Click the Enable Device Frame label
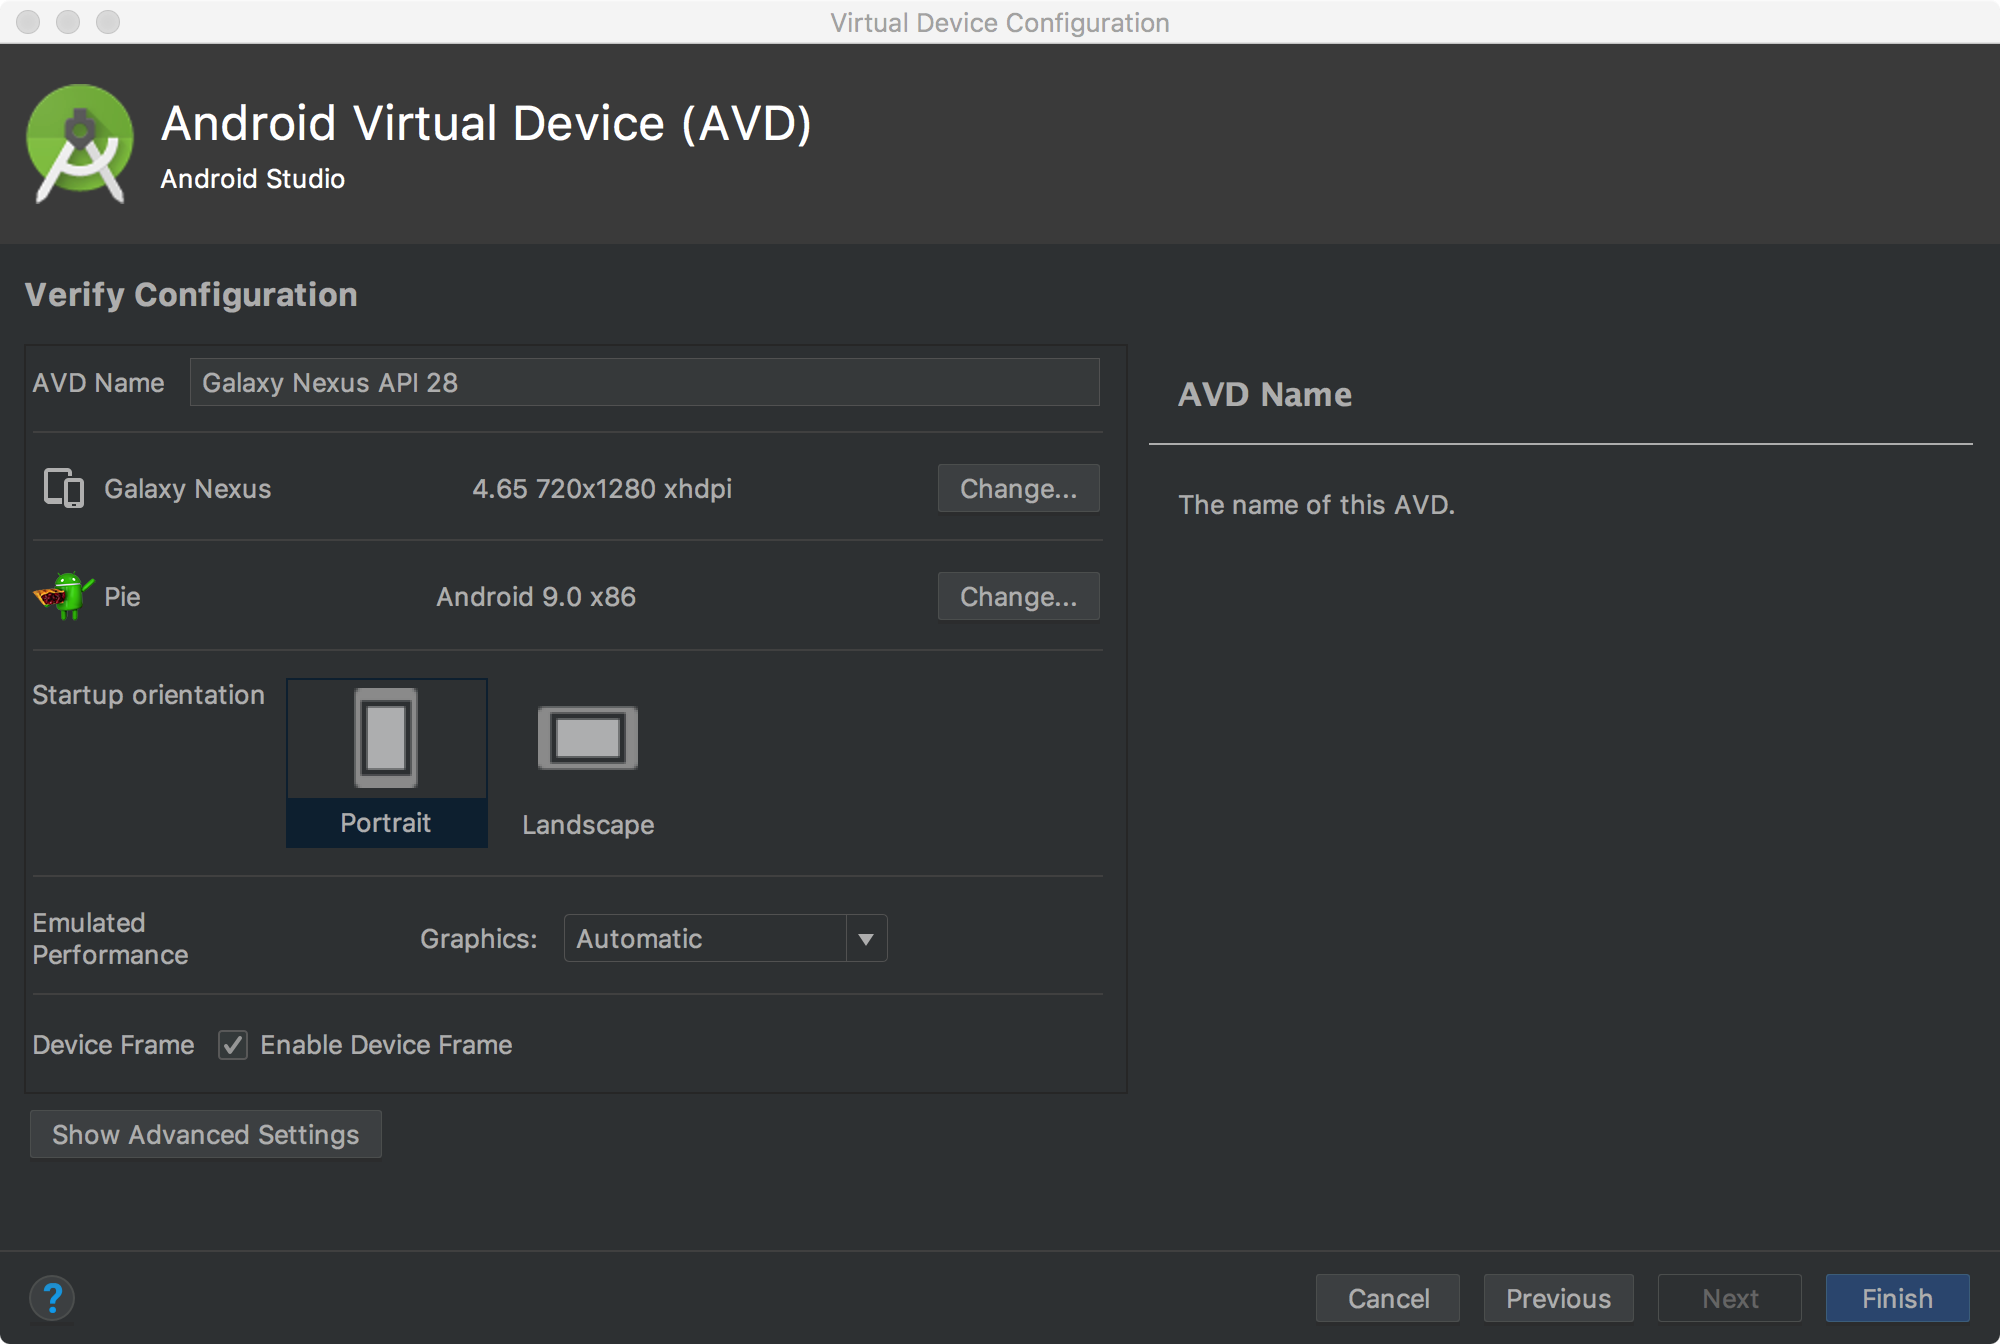Screen dimensions: 2000x1344 pyautogui.click(x=386, y=1045)
